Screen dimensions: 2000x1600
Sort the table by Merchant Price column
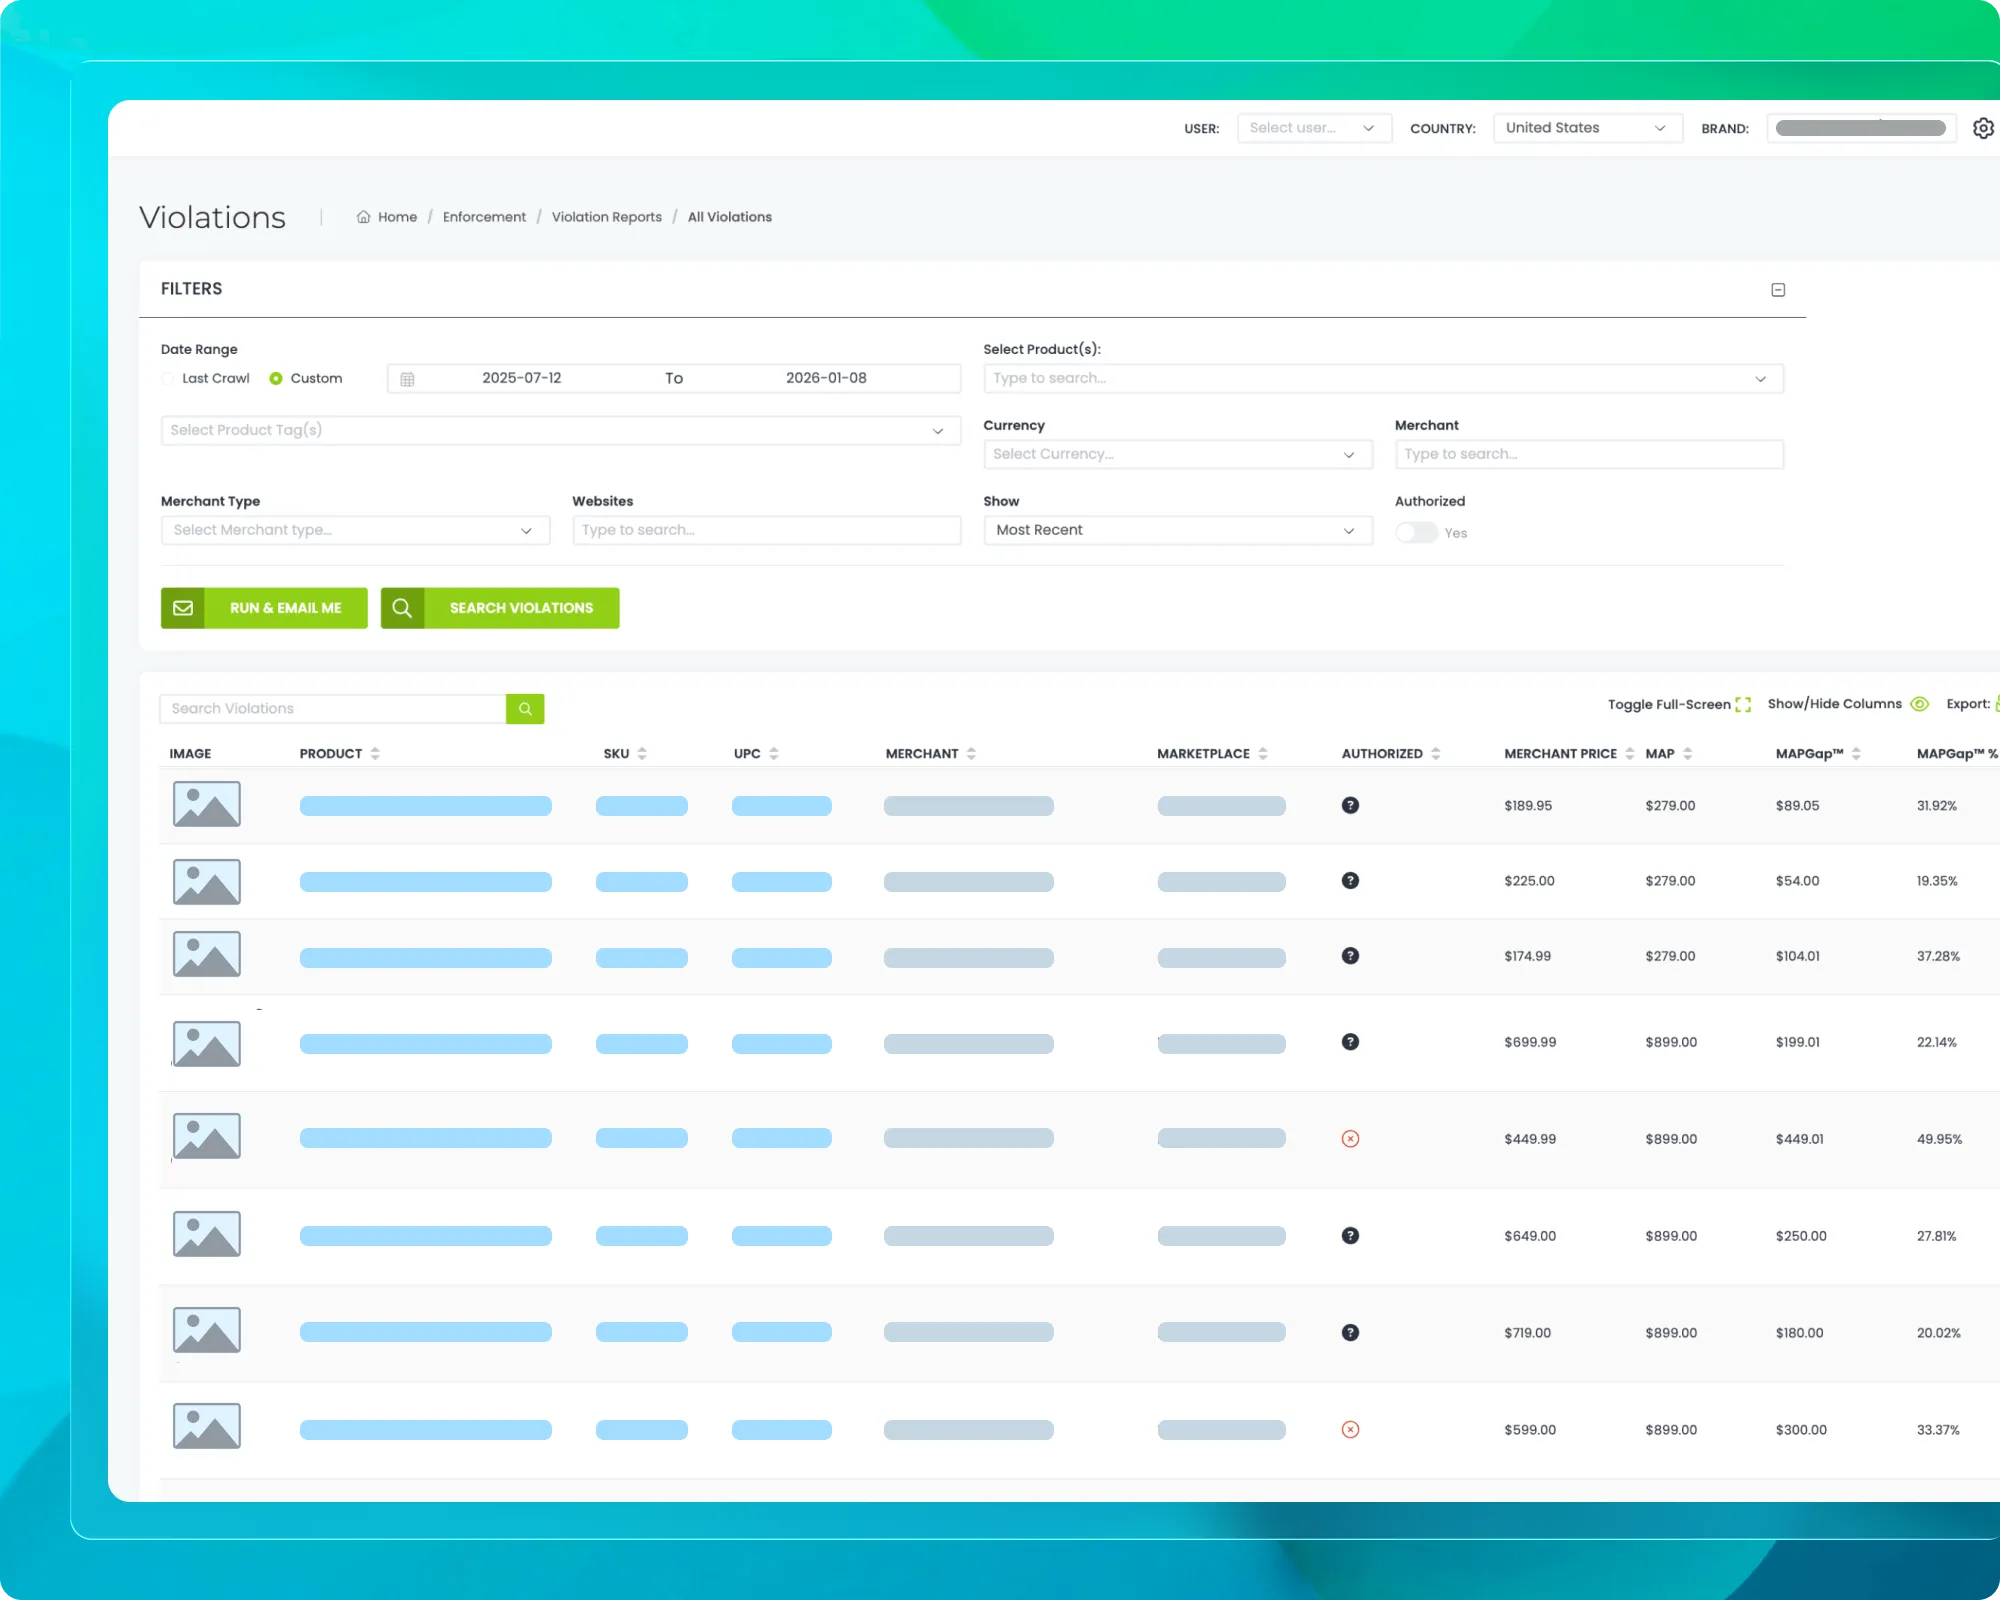(1630, 753)
